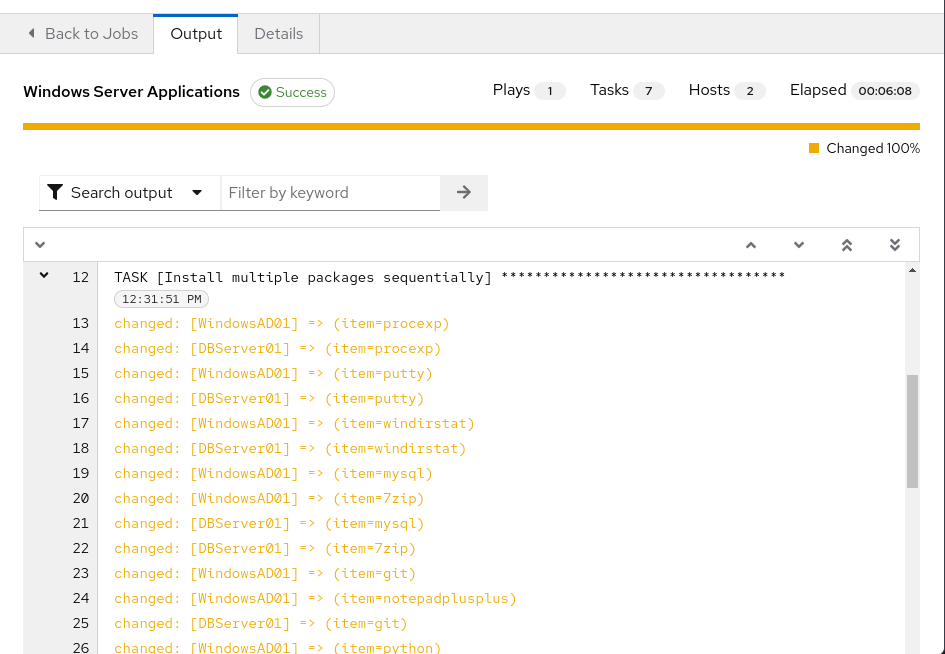Image resolution: width=945 pixels, height=654 pixels.
Task: Select line 21 DBServer01 mysql
Action: coord(269,524)
